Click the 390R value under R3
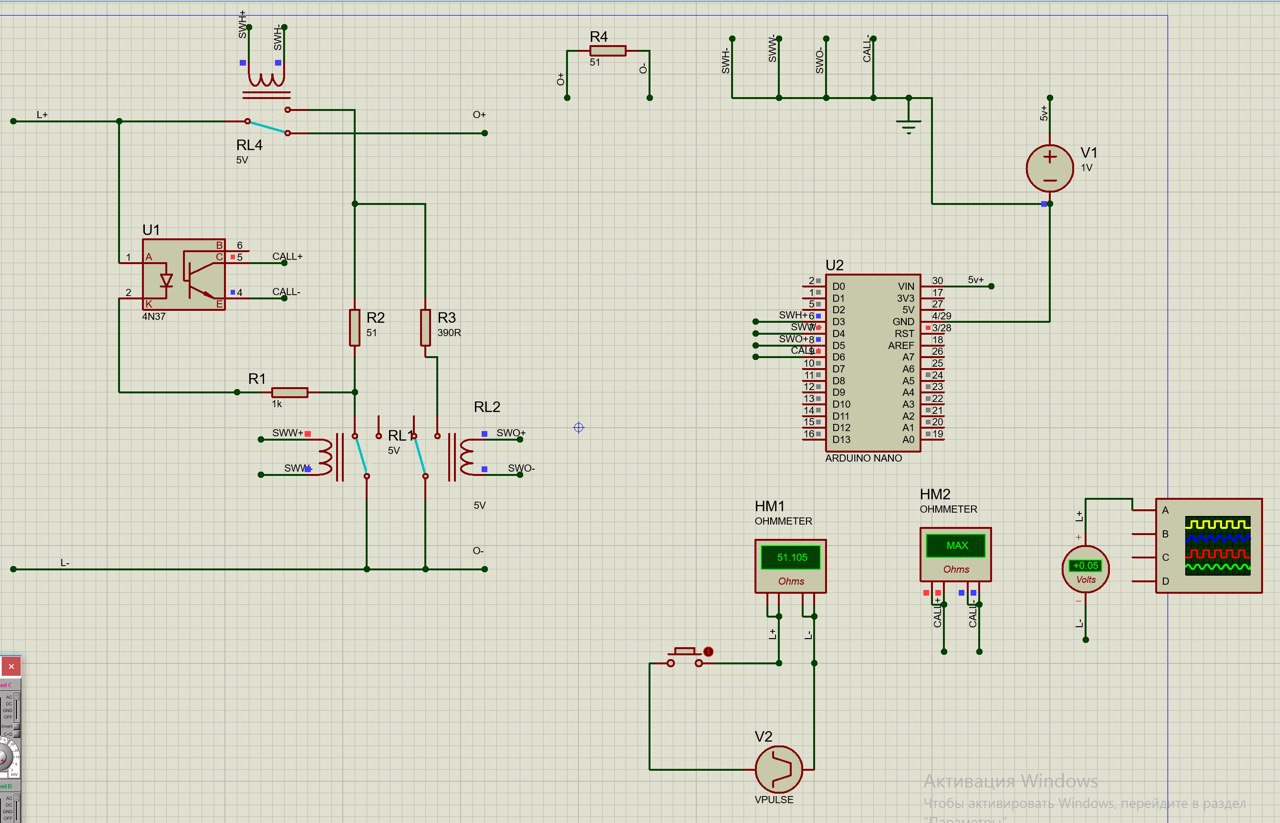 tap(448, 333)
